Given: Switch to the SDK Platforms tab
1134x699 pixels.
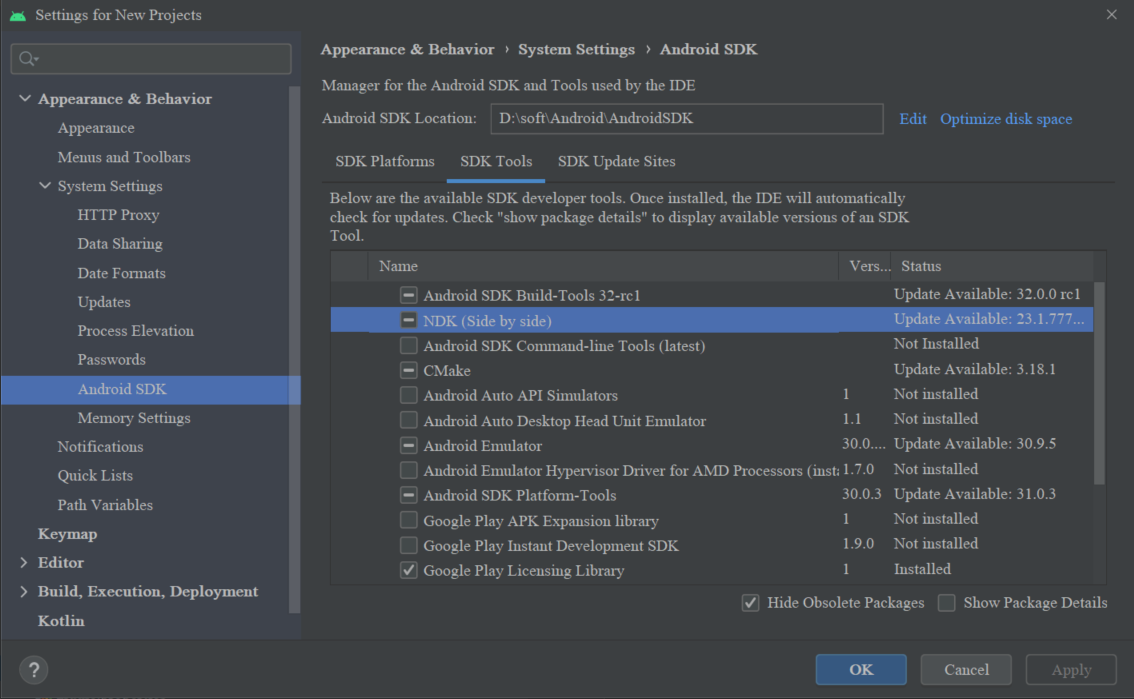Looking at the screenshot, I should pos(385,161).
